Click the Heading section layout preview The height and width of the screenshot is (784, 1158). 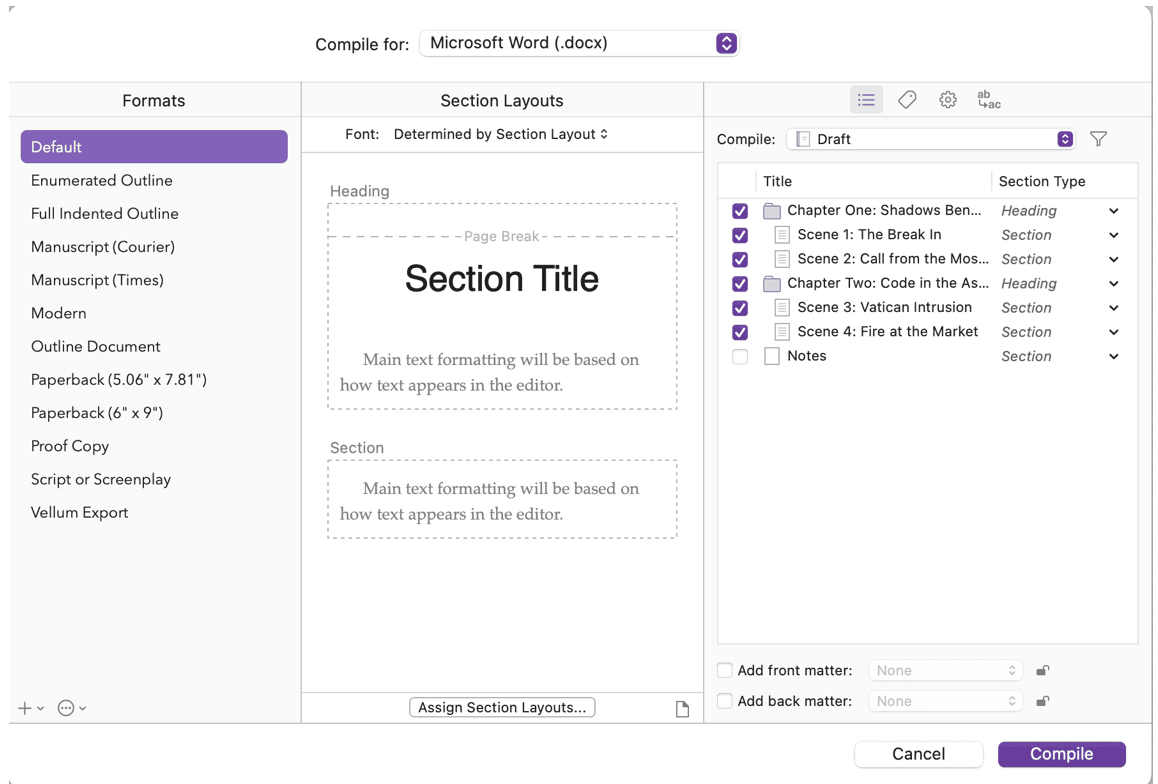tap(502, 306)
